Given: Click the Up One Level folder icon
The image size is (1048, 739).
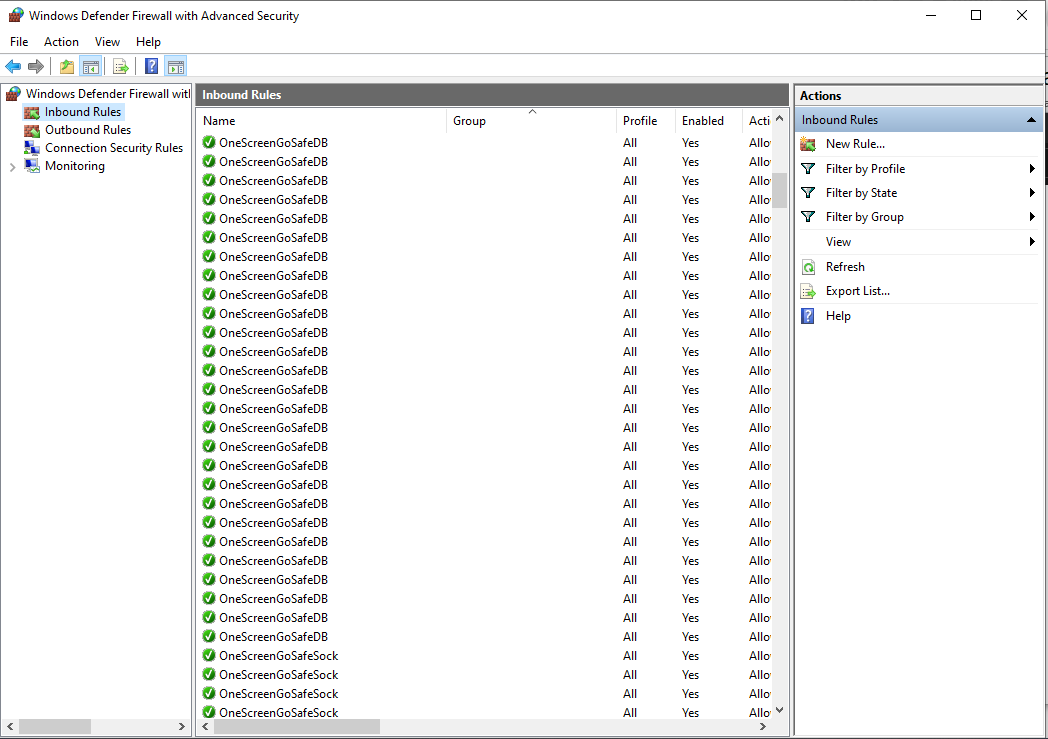Looking at the screenshot, I should [x=67, y=66].
